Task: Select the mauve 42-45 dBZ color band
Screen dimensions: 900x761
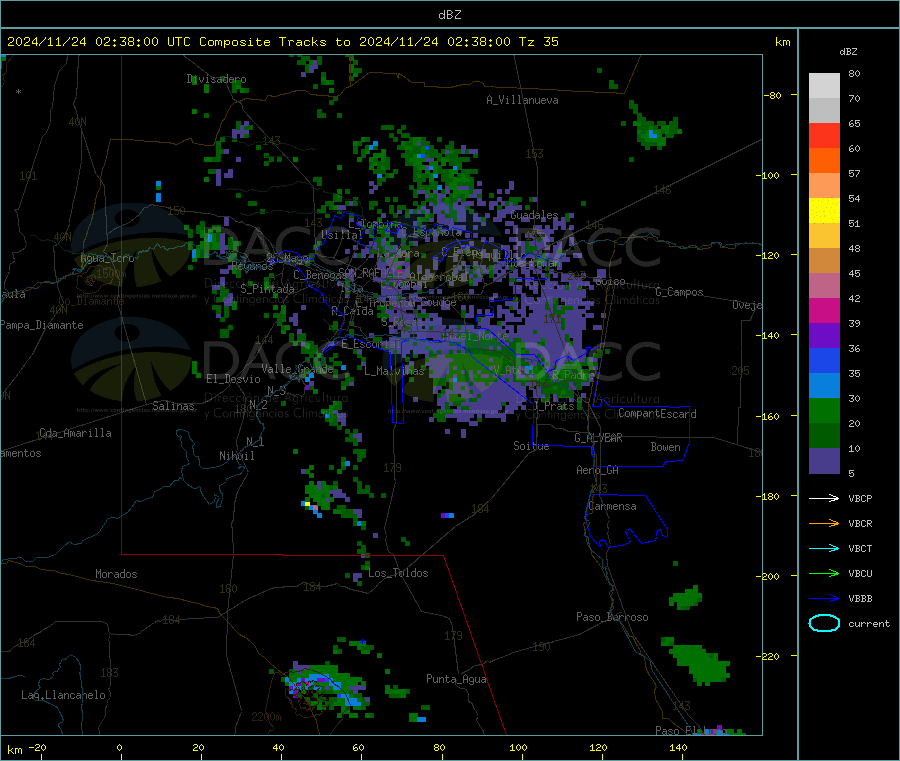Action: (824, 286)
